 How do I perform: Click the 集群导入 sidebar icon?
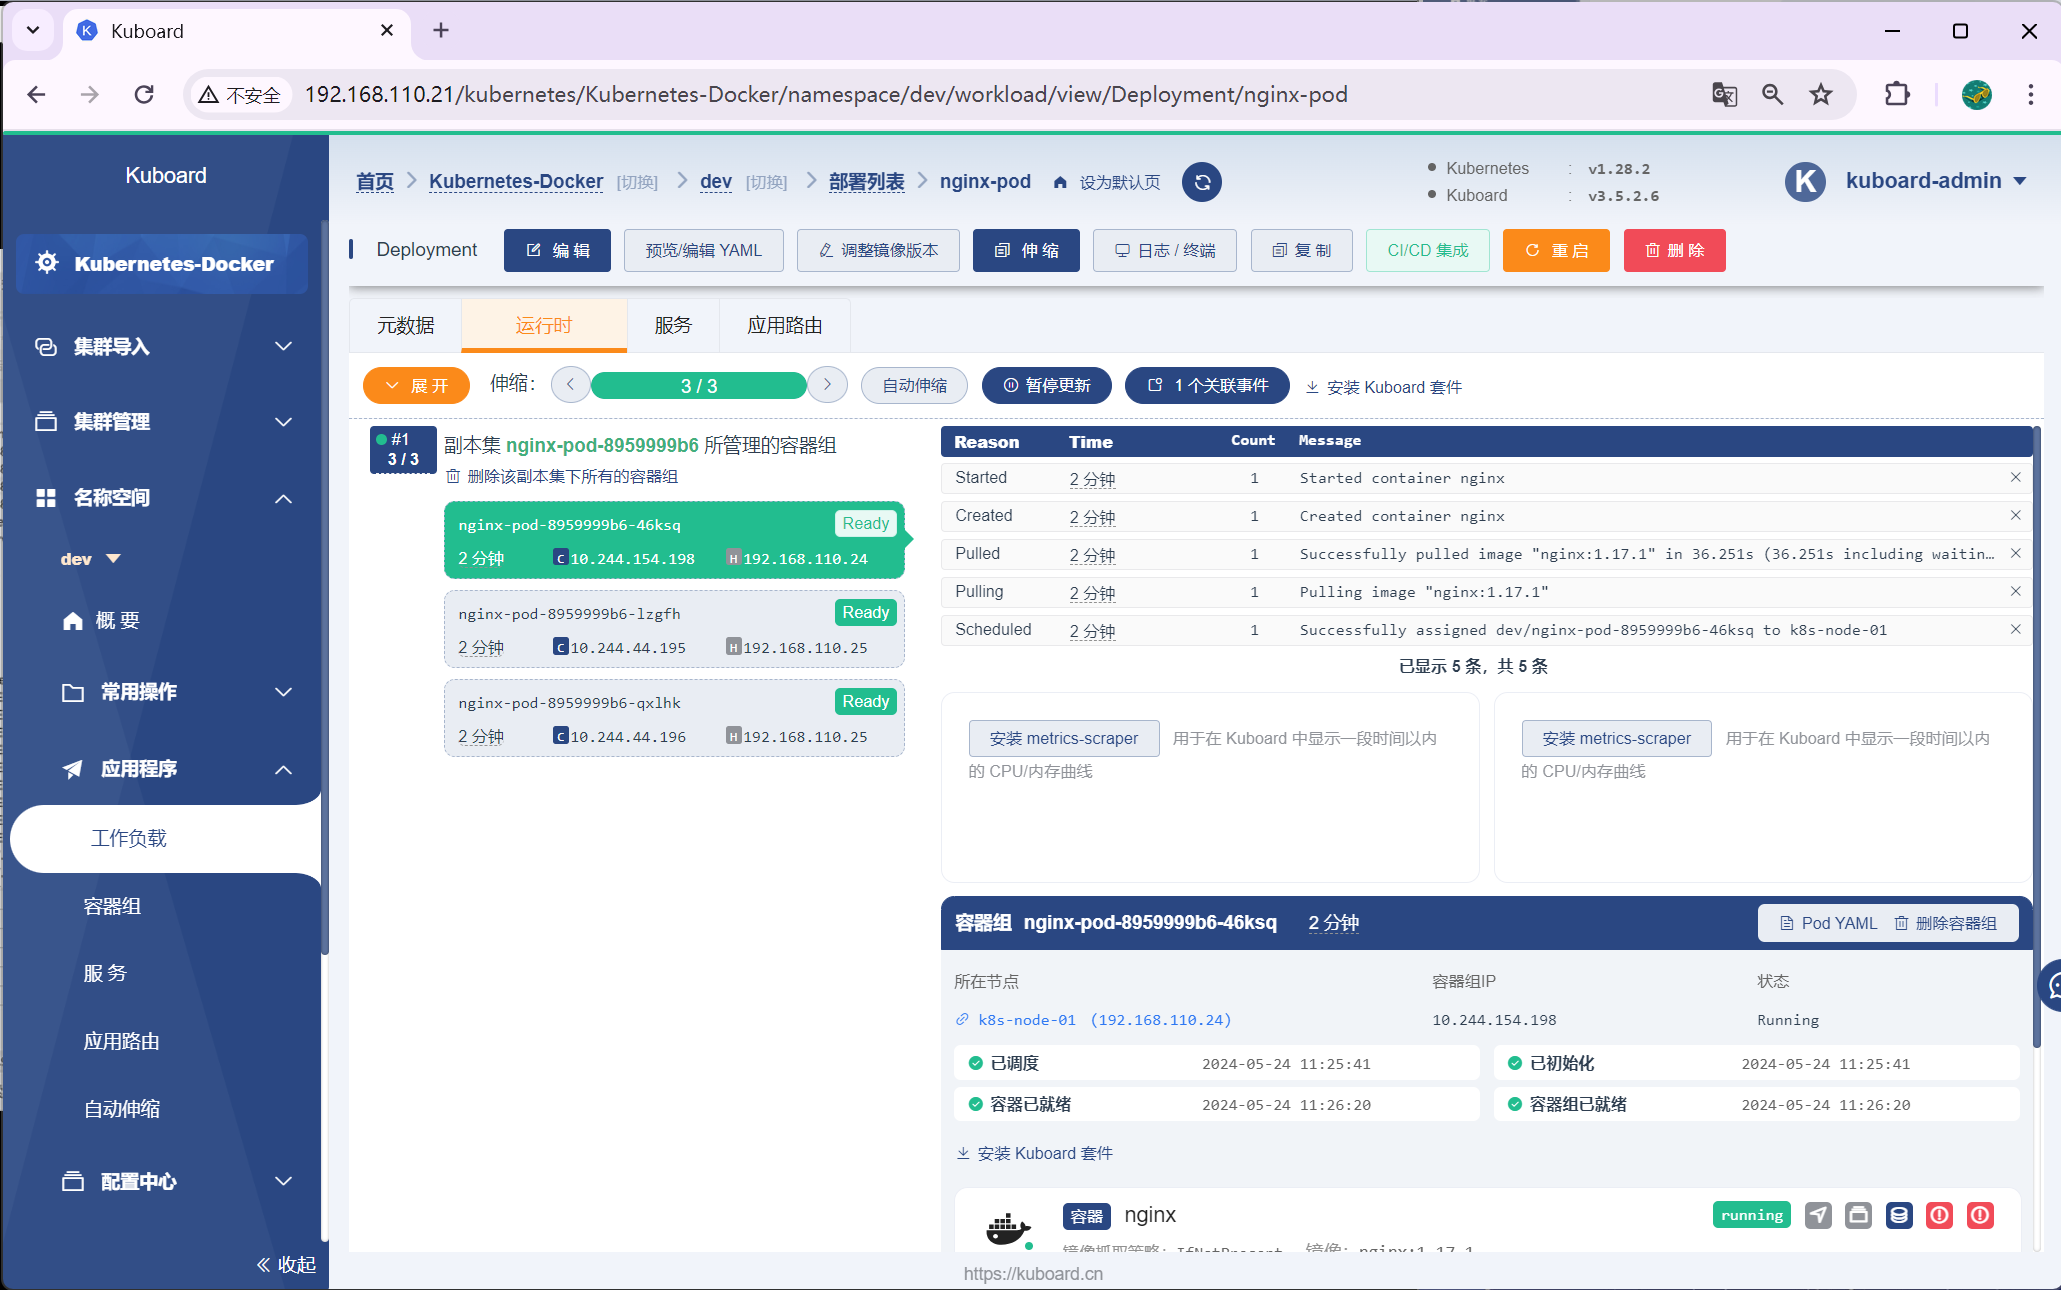click(46, 347)
